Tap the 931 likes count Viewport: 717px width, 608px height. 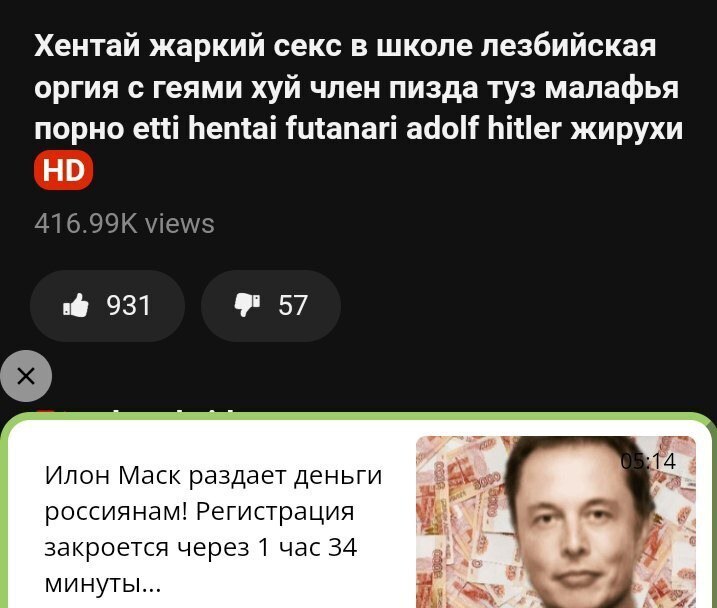click(128, 305)
